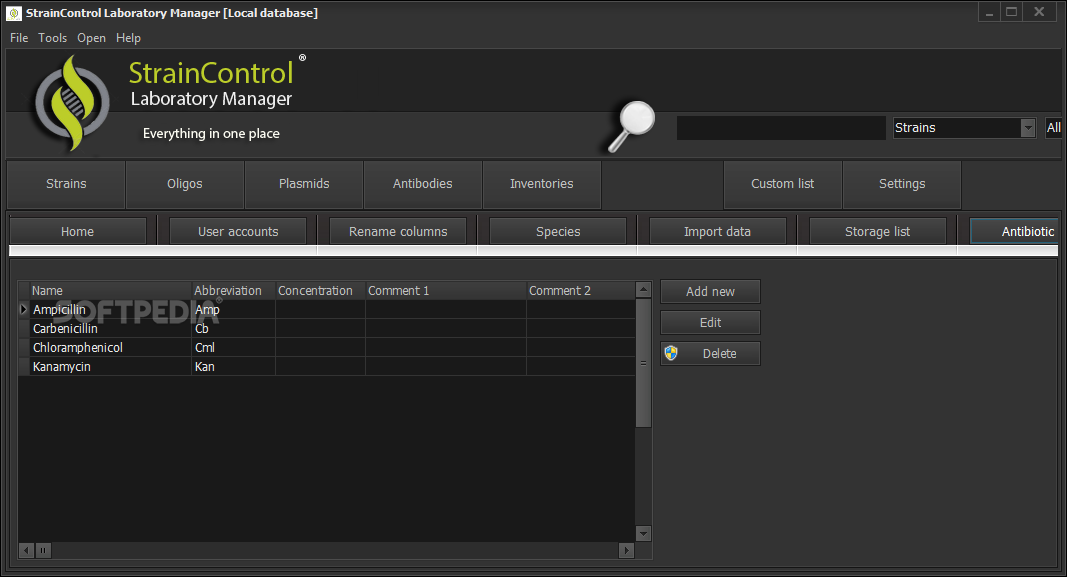Image resolution: width=1067 pixels, height=577 pixels.
Task: Click the Cb abbreviation cell
Action: tap(233, 329)
